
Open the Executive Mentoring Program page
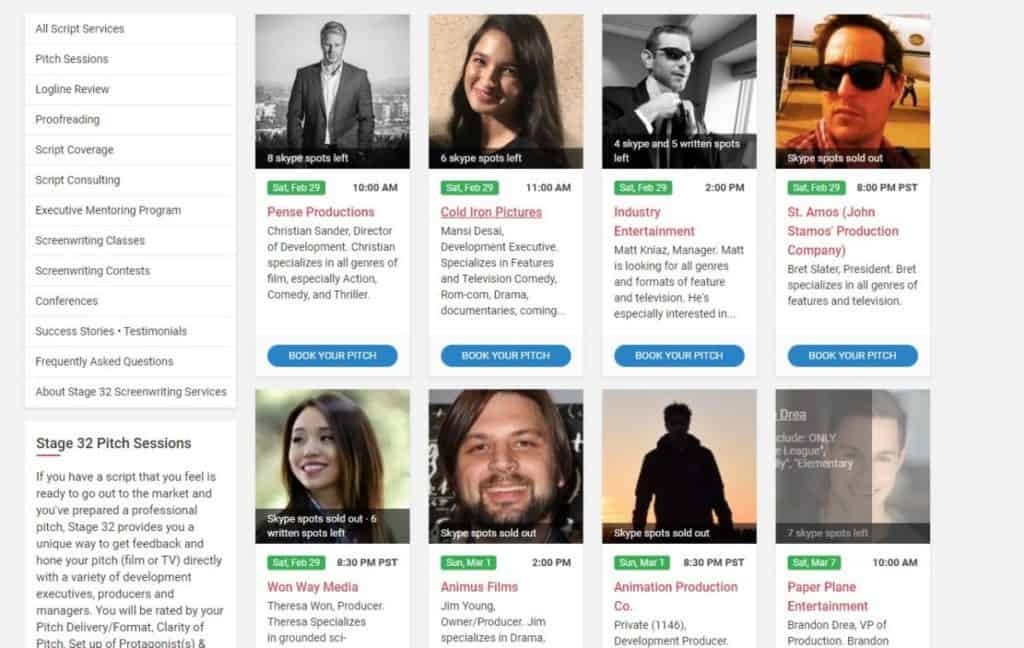[108, 210]
